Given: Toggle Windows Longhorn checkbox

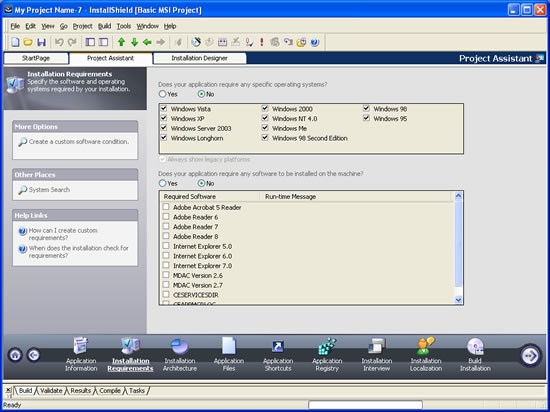Looking at the screenshot, I should (164, 138).
